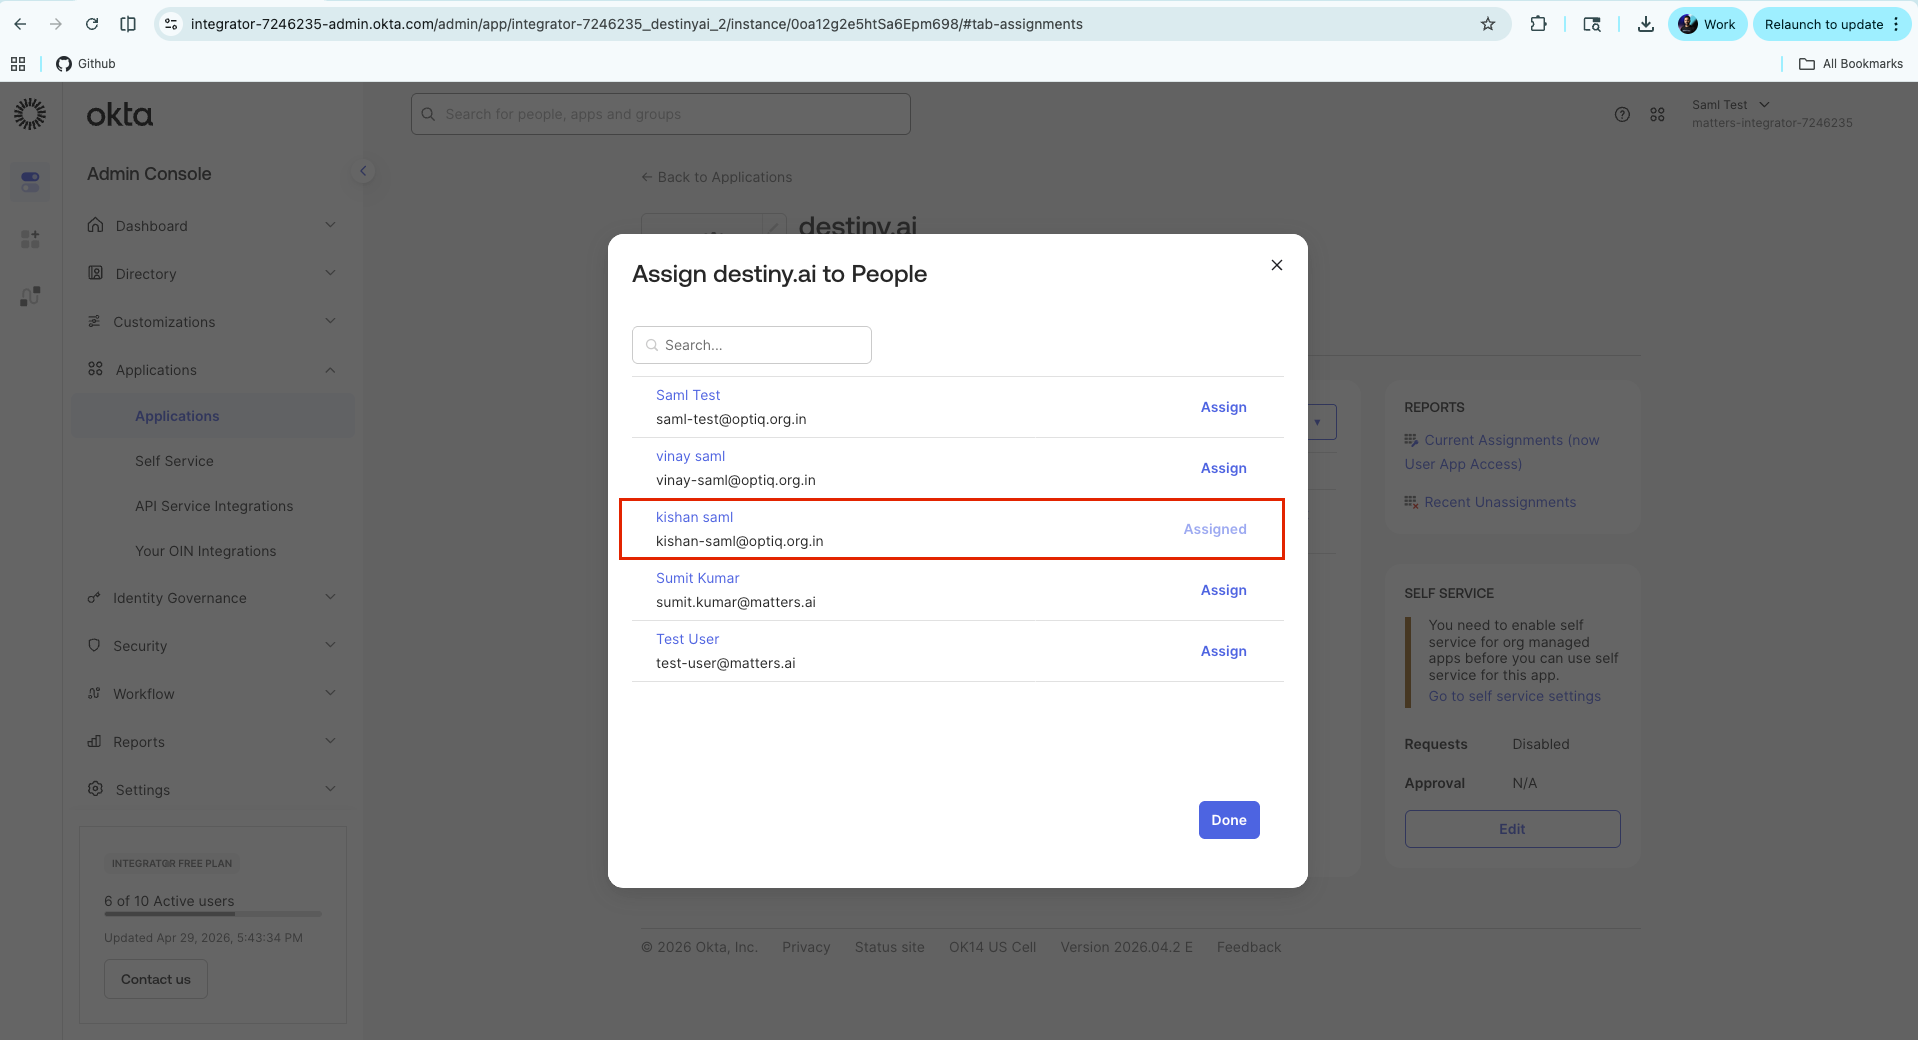This screenshot has width=1918, height=1040.
Task: Click the Self Service Edit button
Action: (1512, 829)
